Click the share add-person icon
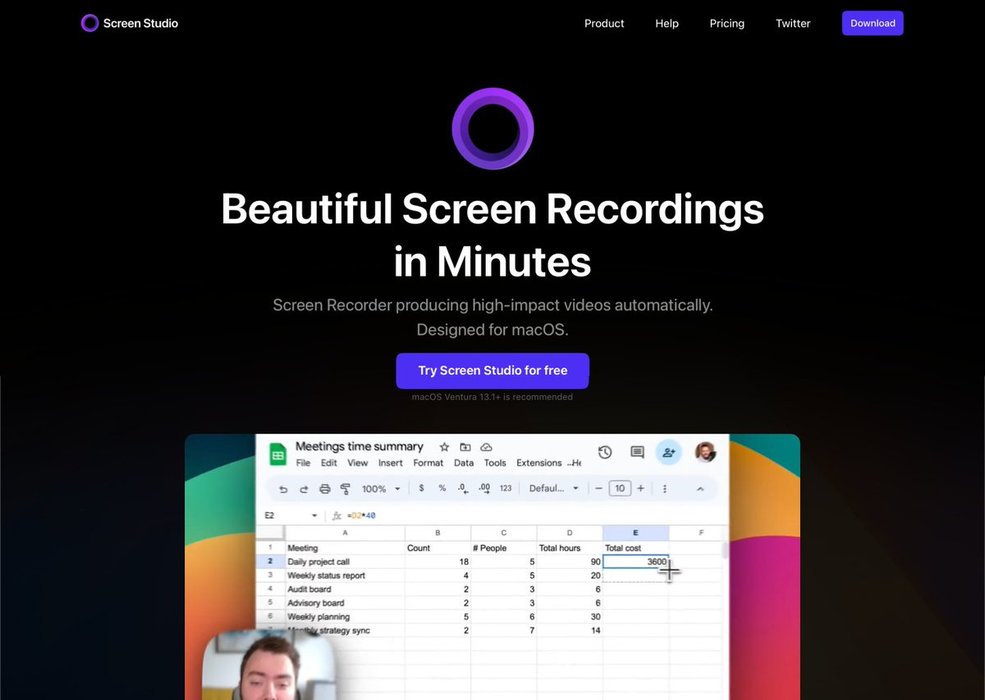Image resolution: width=985 pixels, height=700 pixels. (x=668, y=453)
